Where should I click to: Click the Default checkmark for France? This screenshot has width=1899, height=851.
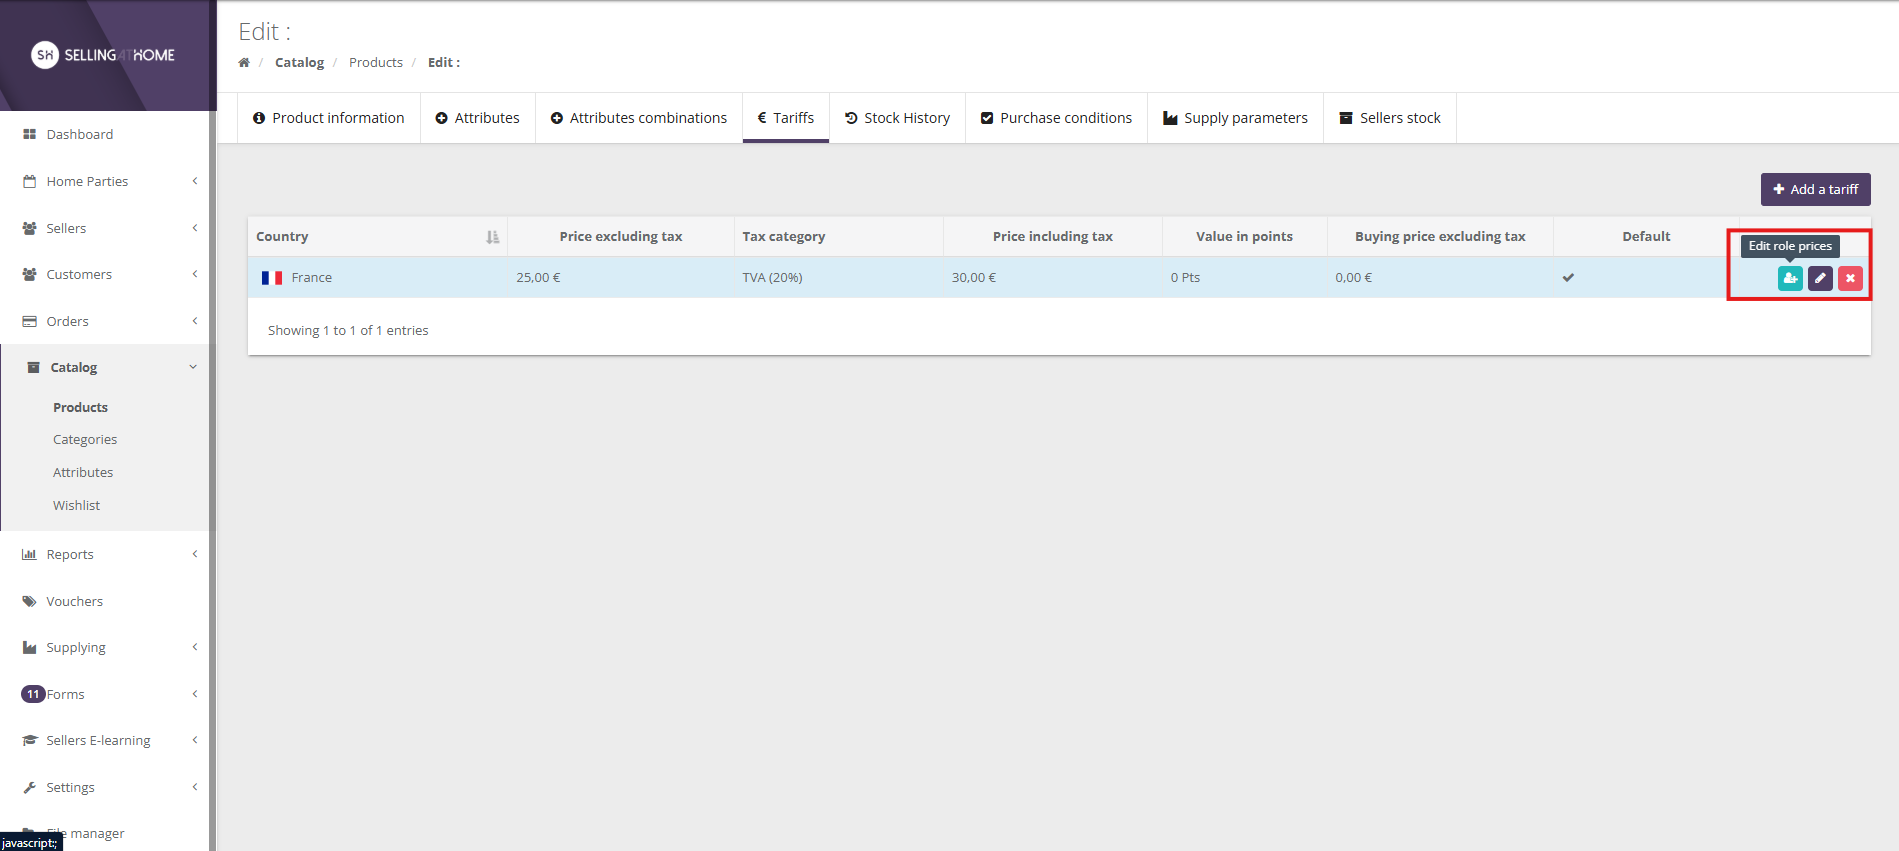click(x=1568, y=278)
